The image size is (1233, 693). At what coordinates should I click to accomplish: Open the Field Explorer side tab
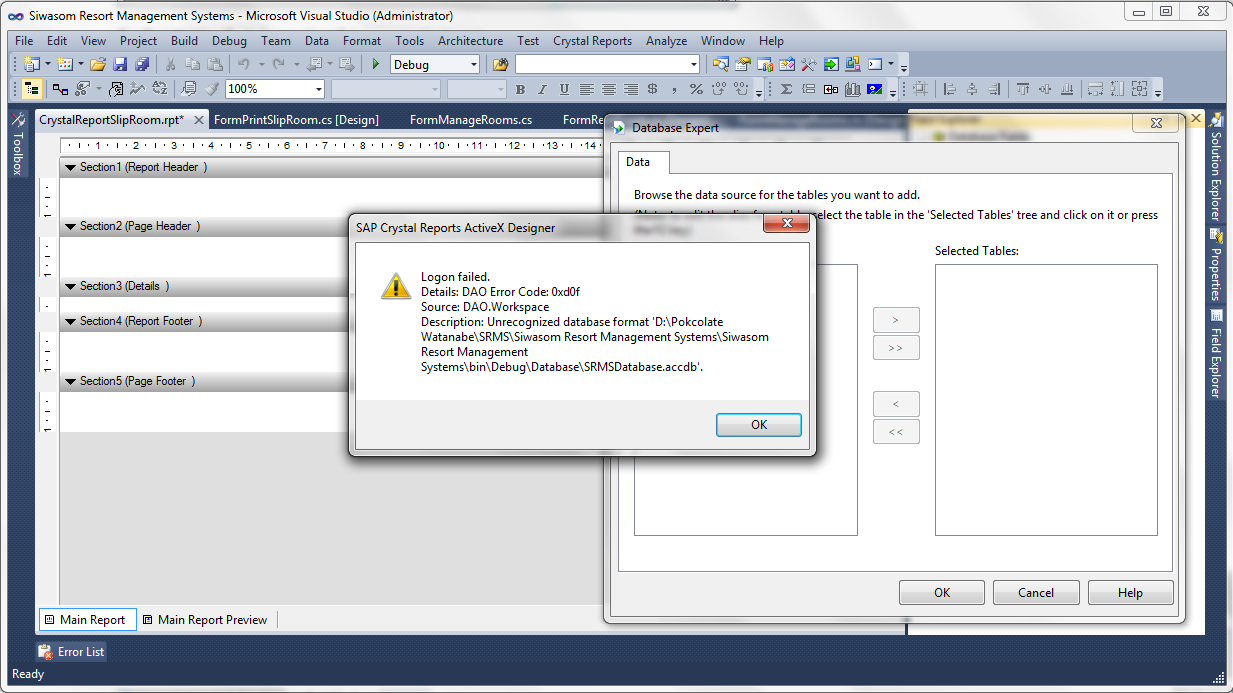point(1216,354)
